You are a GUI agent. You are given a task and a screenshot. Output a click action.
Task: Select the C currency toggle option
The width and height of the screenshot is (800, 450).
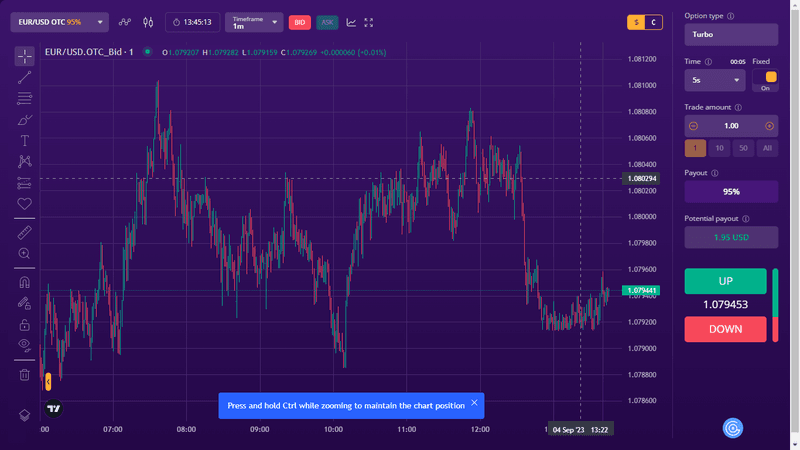pos(654,22)
